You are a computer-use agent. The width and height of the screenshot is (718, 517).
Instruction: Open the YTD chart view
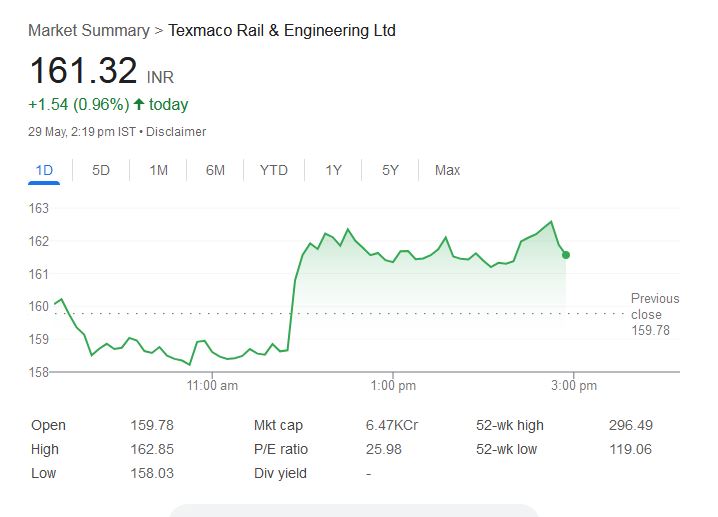273,170
